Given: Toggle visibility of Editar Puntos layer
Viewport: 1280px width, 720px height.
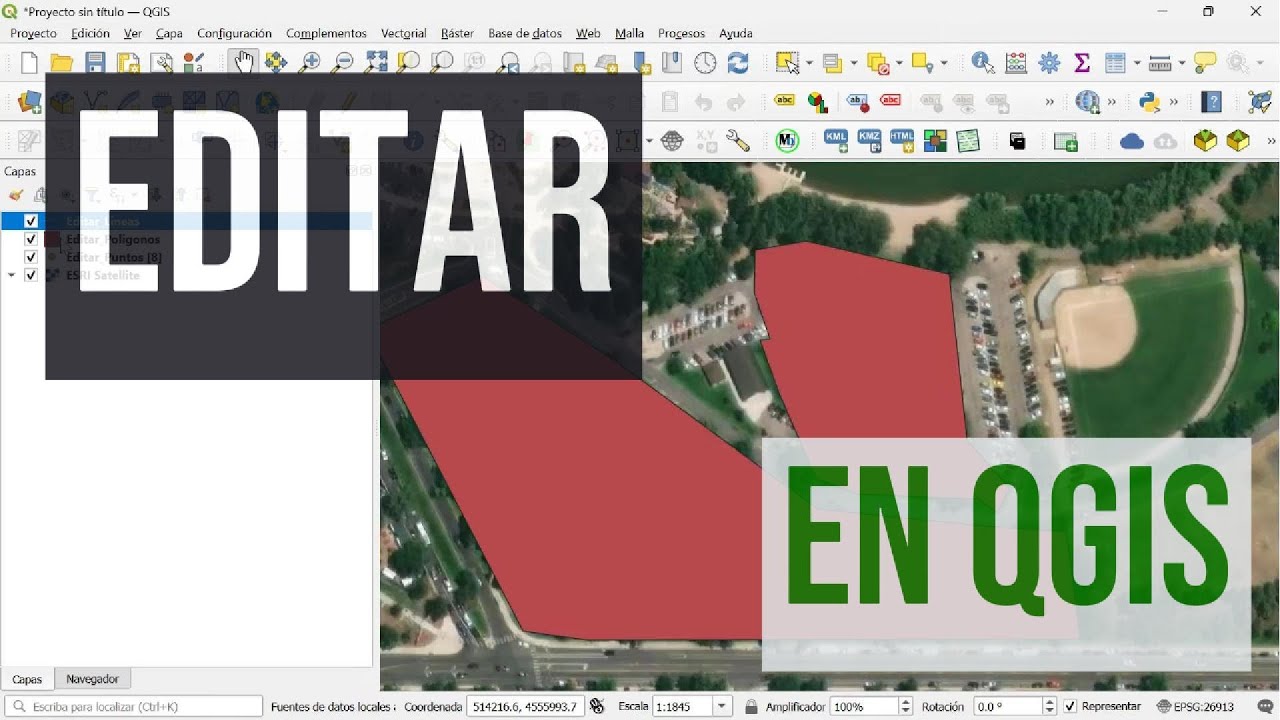Looking at the screenshot, I should point(31,257).
